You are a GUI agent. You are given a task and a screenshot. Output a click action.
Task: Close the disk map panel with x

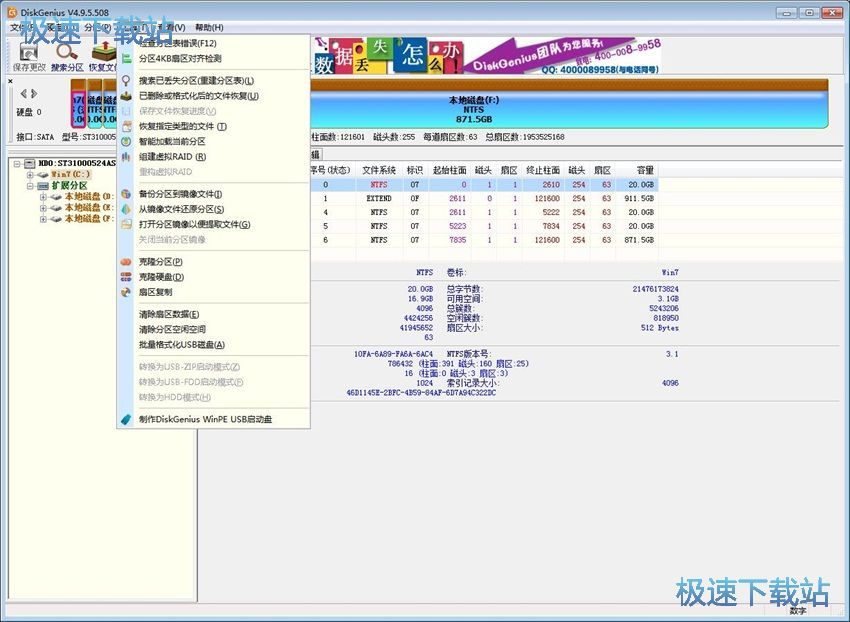pos(10,81)
